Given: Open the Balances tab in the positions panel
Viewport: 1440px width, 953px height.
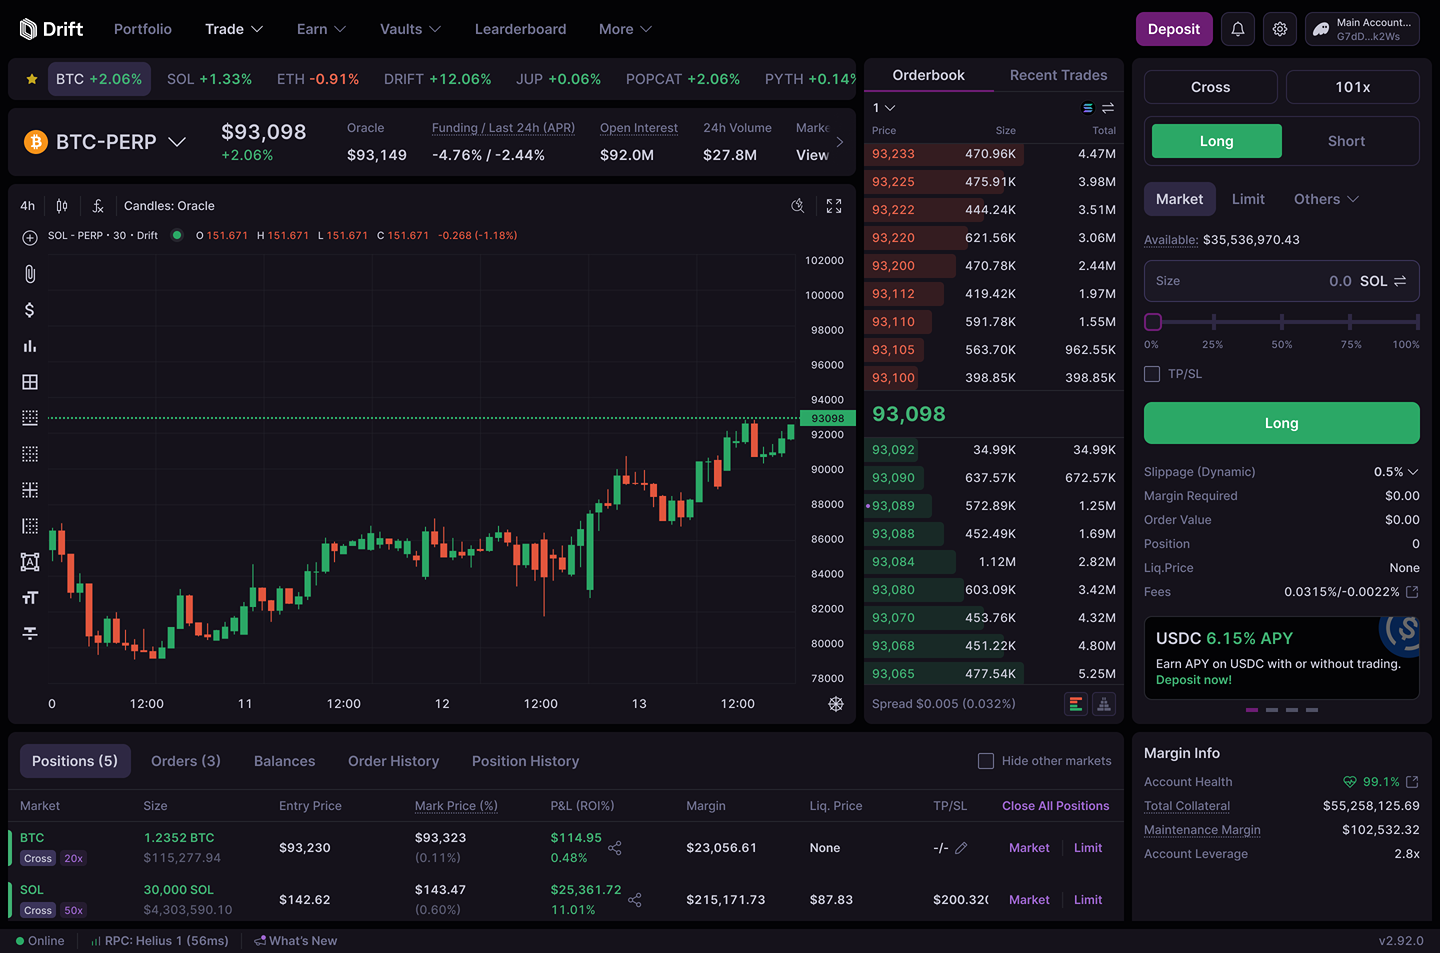Looking at the screenshot, I should 284,760.
